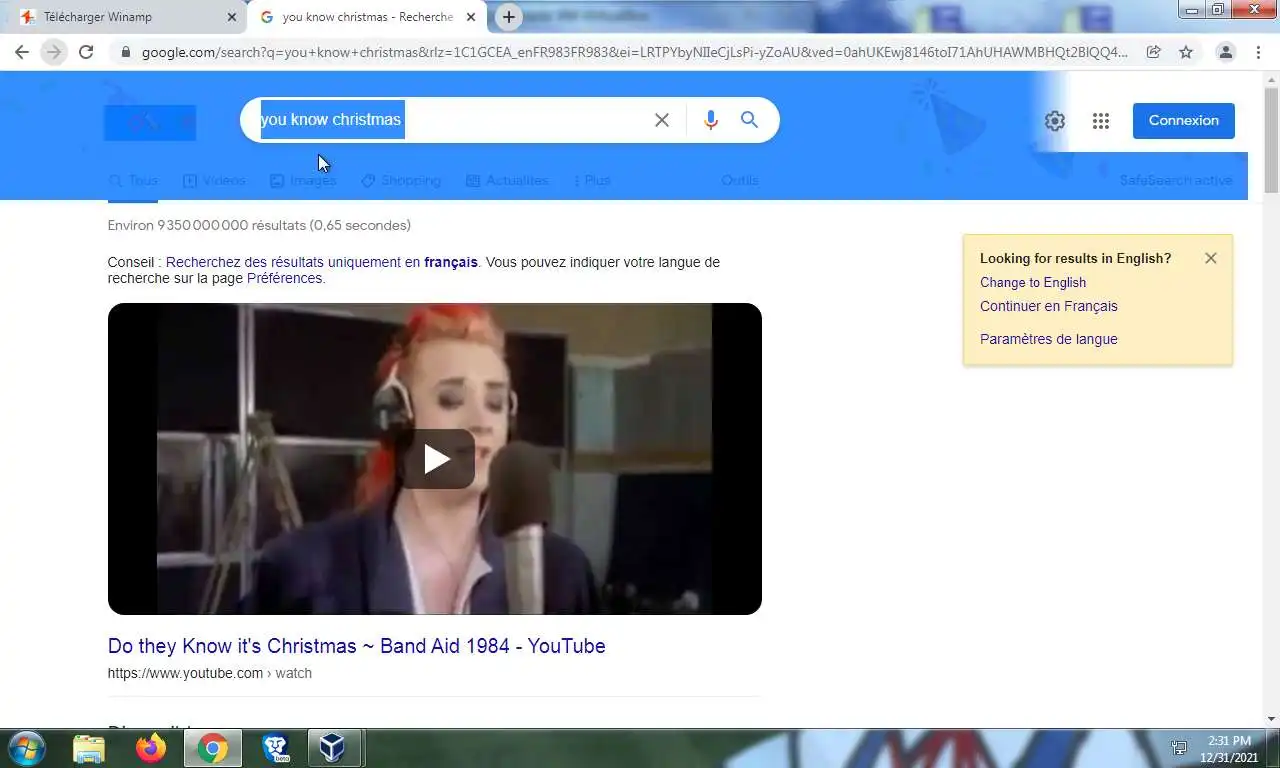The image size is (1280, 768).
Task: Clear the search box text
Action: [662, 120]
